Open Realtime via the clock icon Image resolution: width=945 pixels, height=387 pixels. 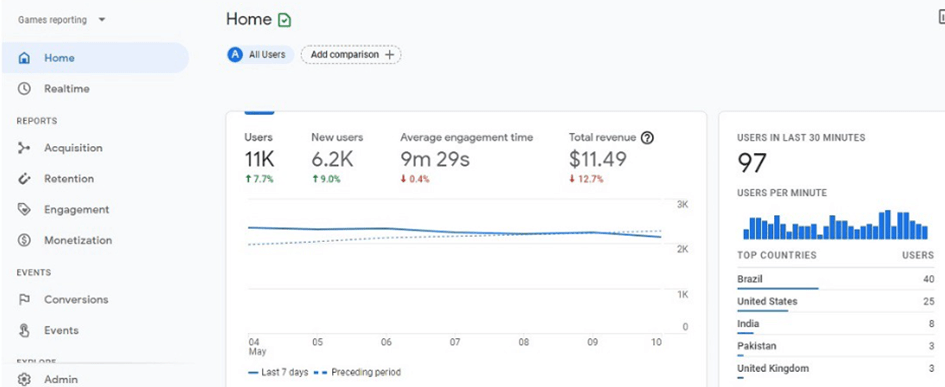point(24,89)
